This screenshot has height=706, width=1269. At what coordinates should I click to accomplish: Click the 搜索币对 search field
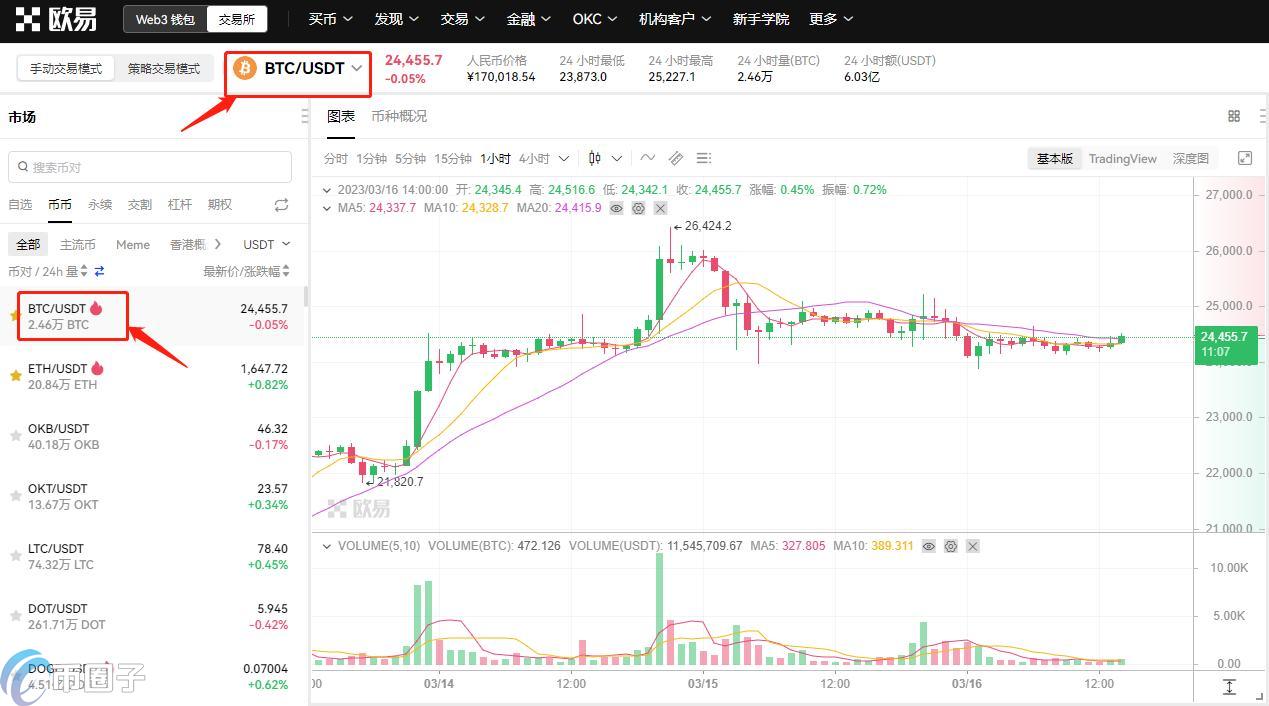pos(150,167)
